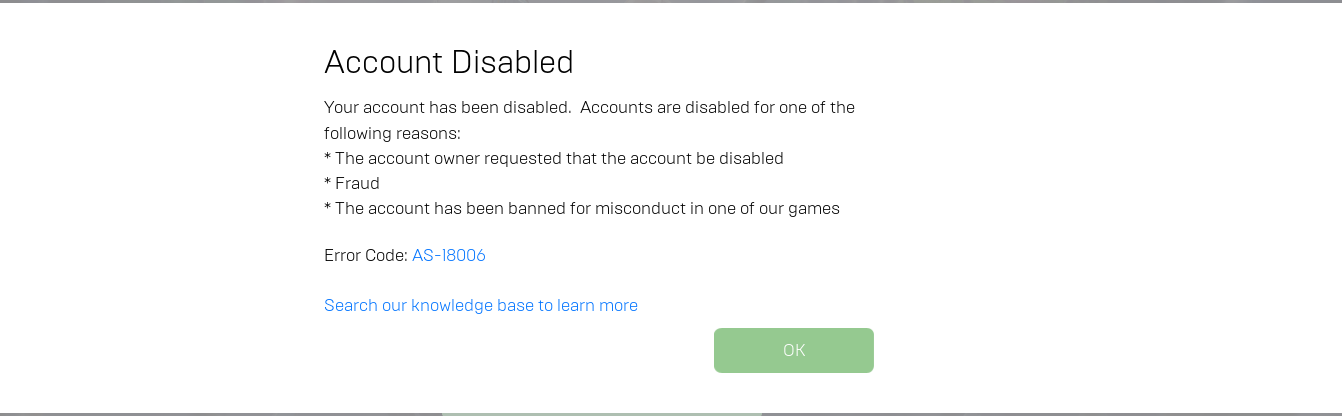Open the Search our knowledge base link
The height and width of the screenshot is (416, 1342).
coord(480,305)
